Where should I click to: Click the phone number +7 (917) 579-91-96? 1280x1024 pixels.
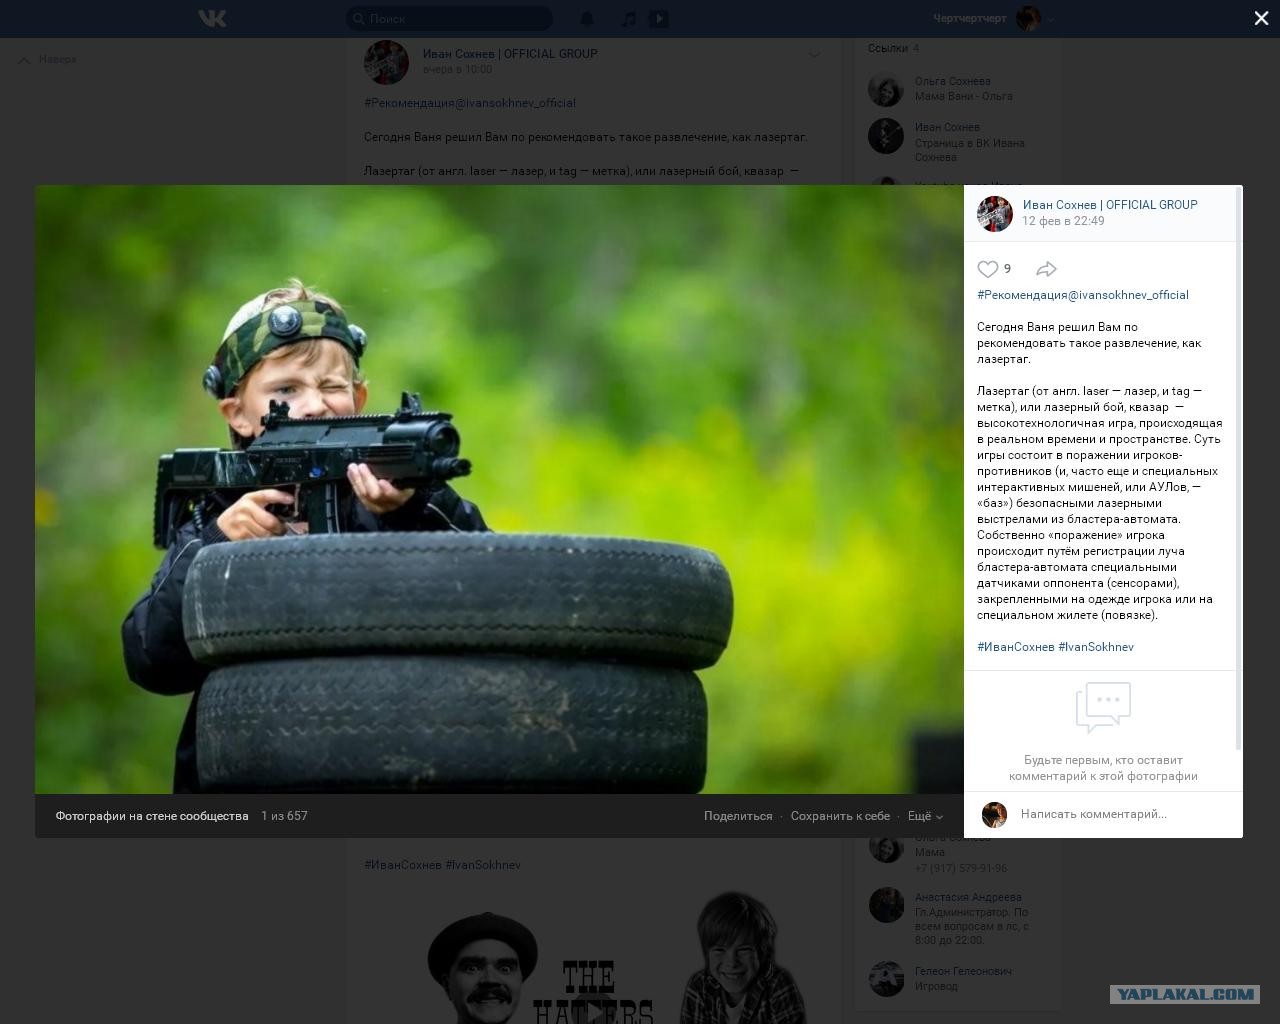[961, 868]
